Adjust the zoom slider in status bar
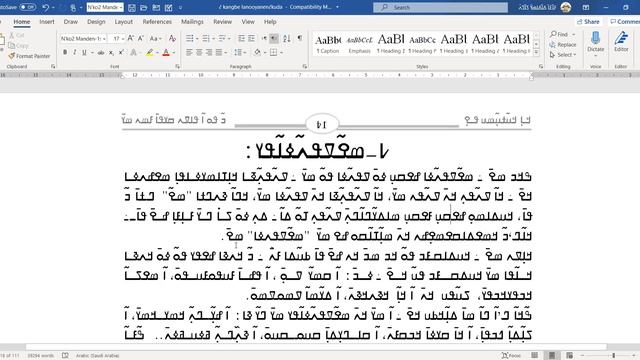Viewport: 640px width, 360px height. tap(613, 356)
